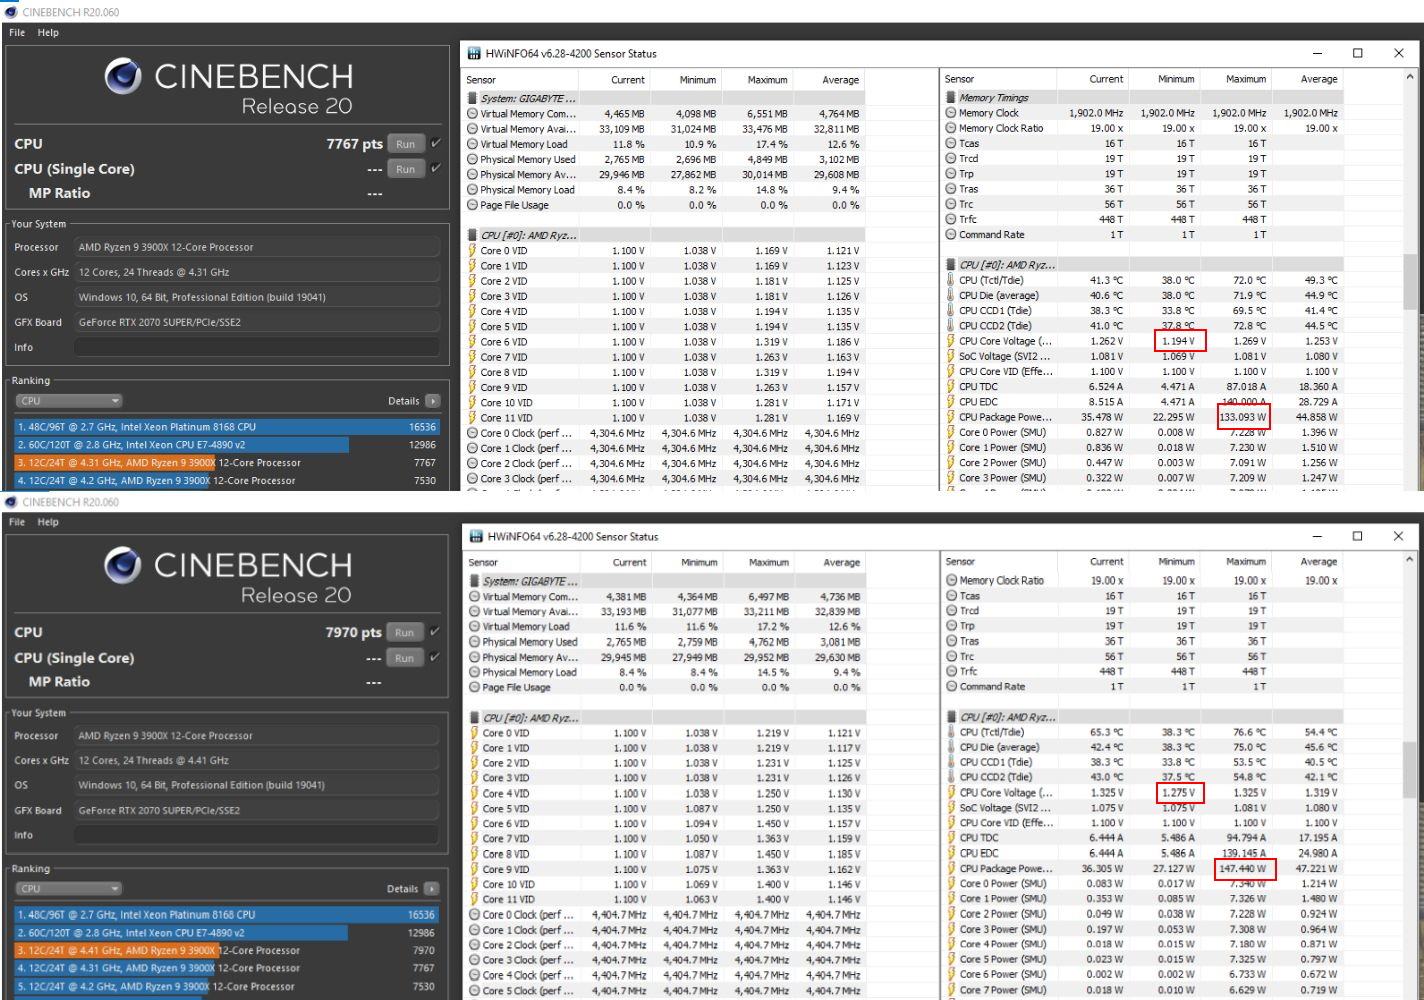This screenshot has height=1000, width=1424.
Task: Click the maximum package power value 133.093 W
Action: [x=1243, y=417]
